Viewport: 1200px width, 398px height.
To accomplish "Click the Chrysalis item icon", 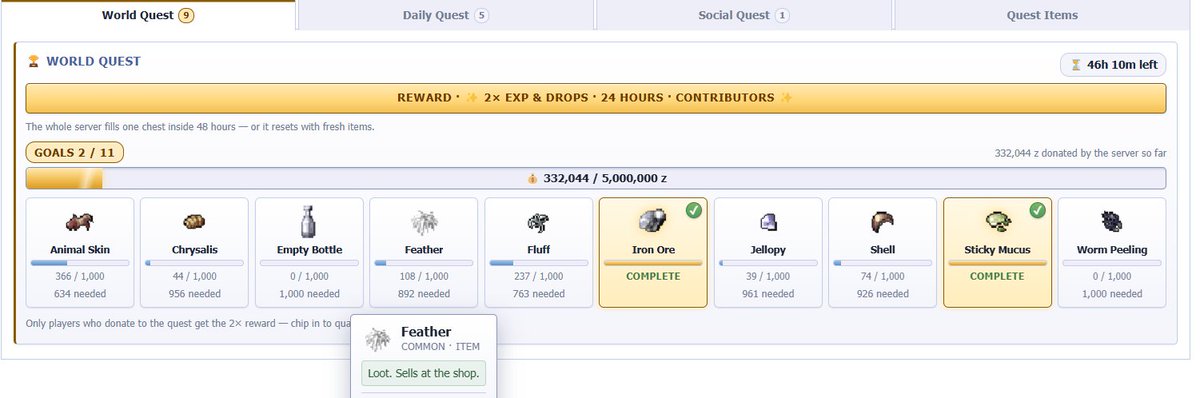I will pyautogui.click(x=194, y=221).
